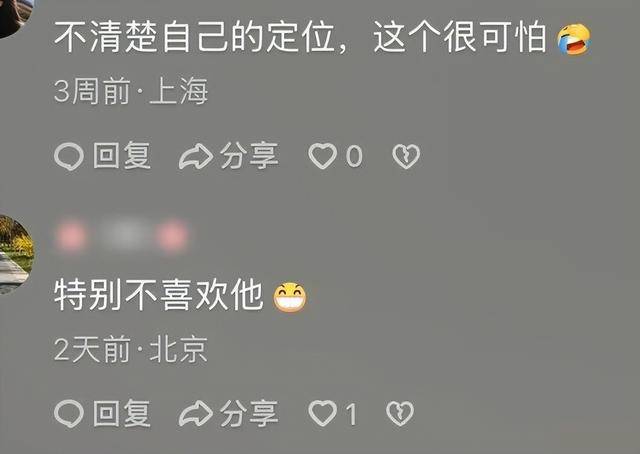Select the comment text 特别不喜欢他
The width and height of the screenshot is (640, 454).
[158, 295]
